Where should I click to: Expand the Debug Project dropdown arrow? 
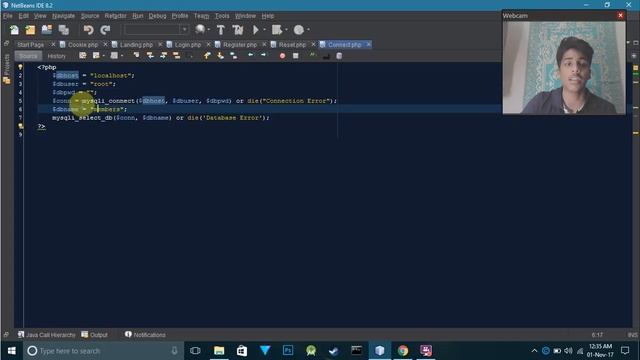coord(286,30)
